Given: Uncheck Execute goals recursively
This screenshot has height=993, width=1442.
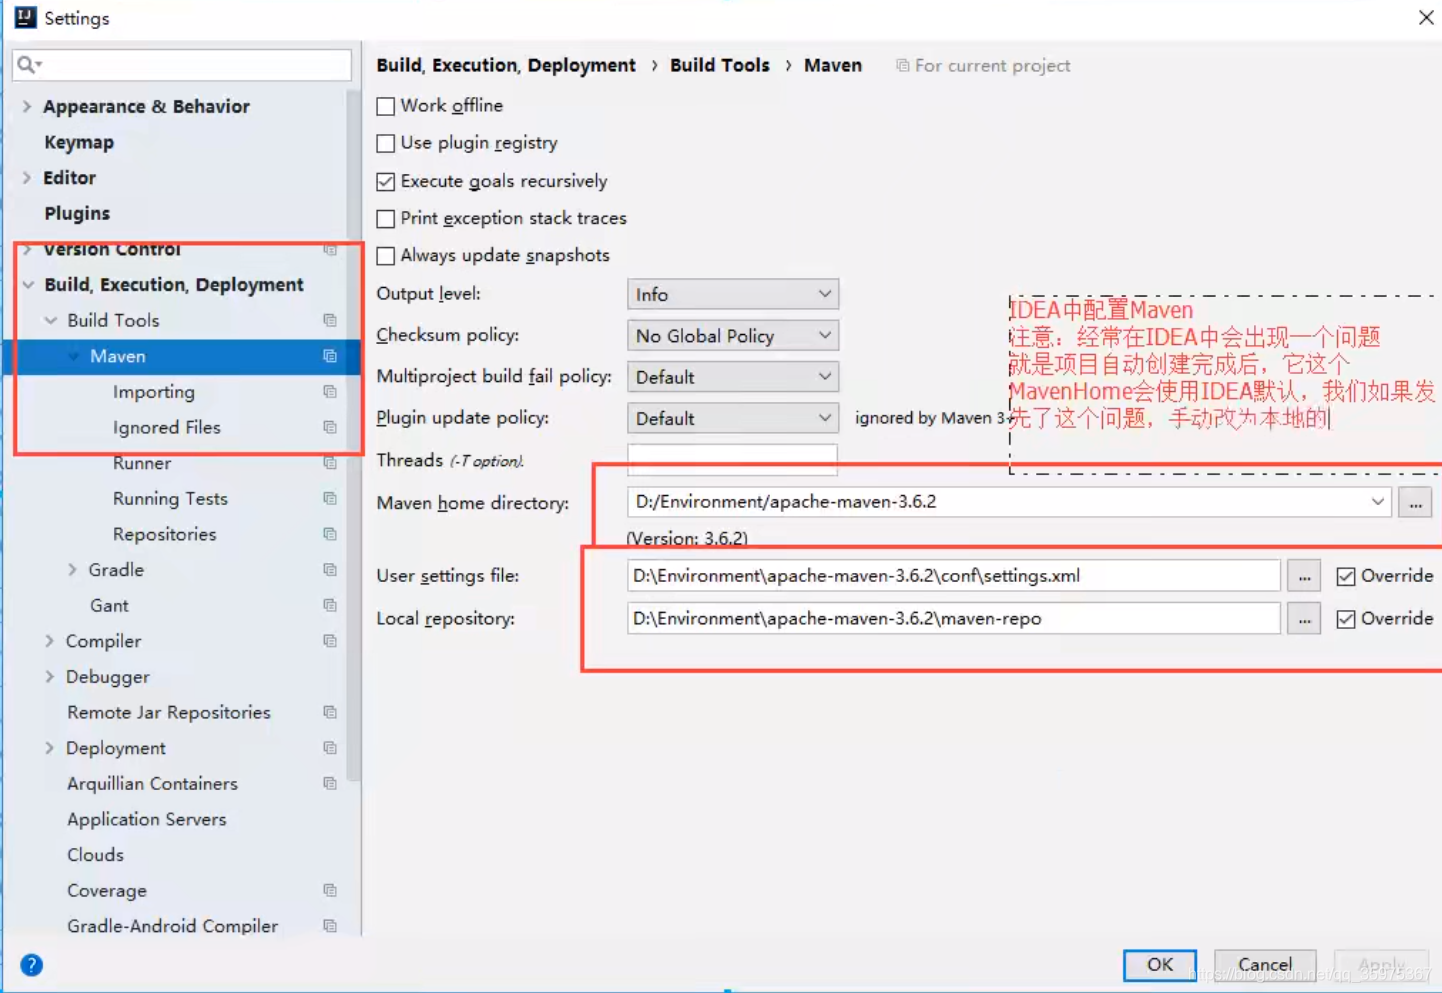Looking at the screenshot, I should (385, 181).
